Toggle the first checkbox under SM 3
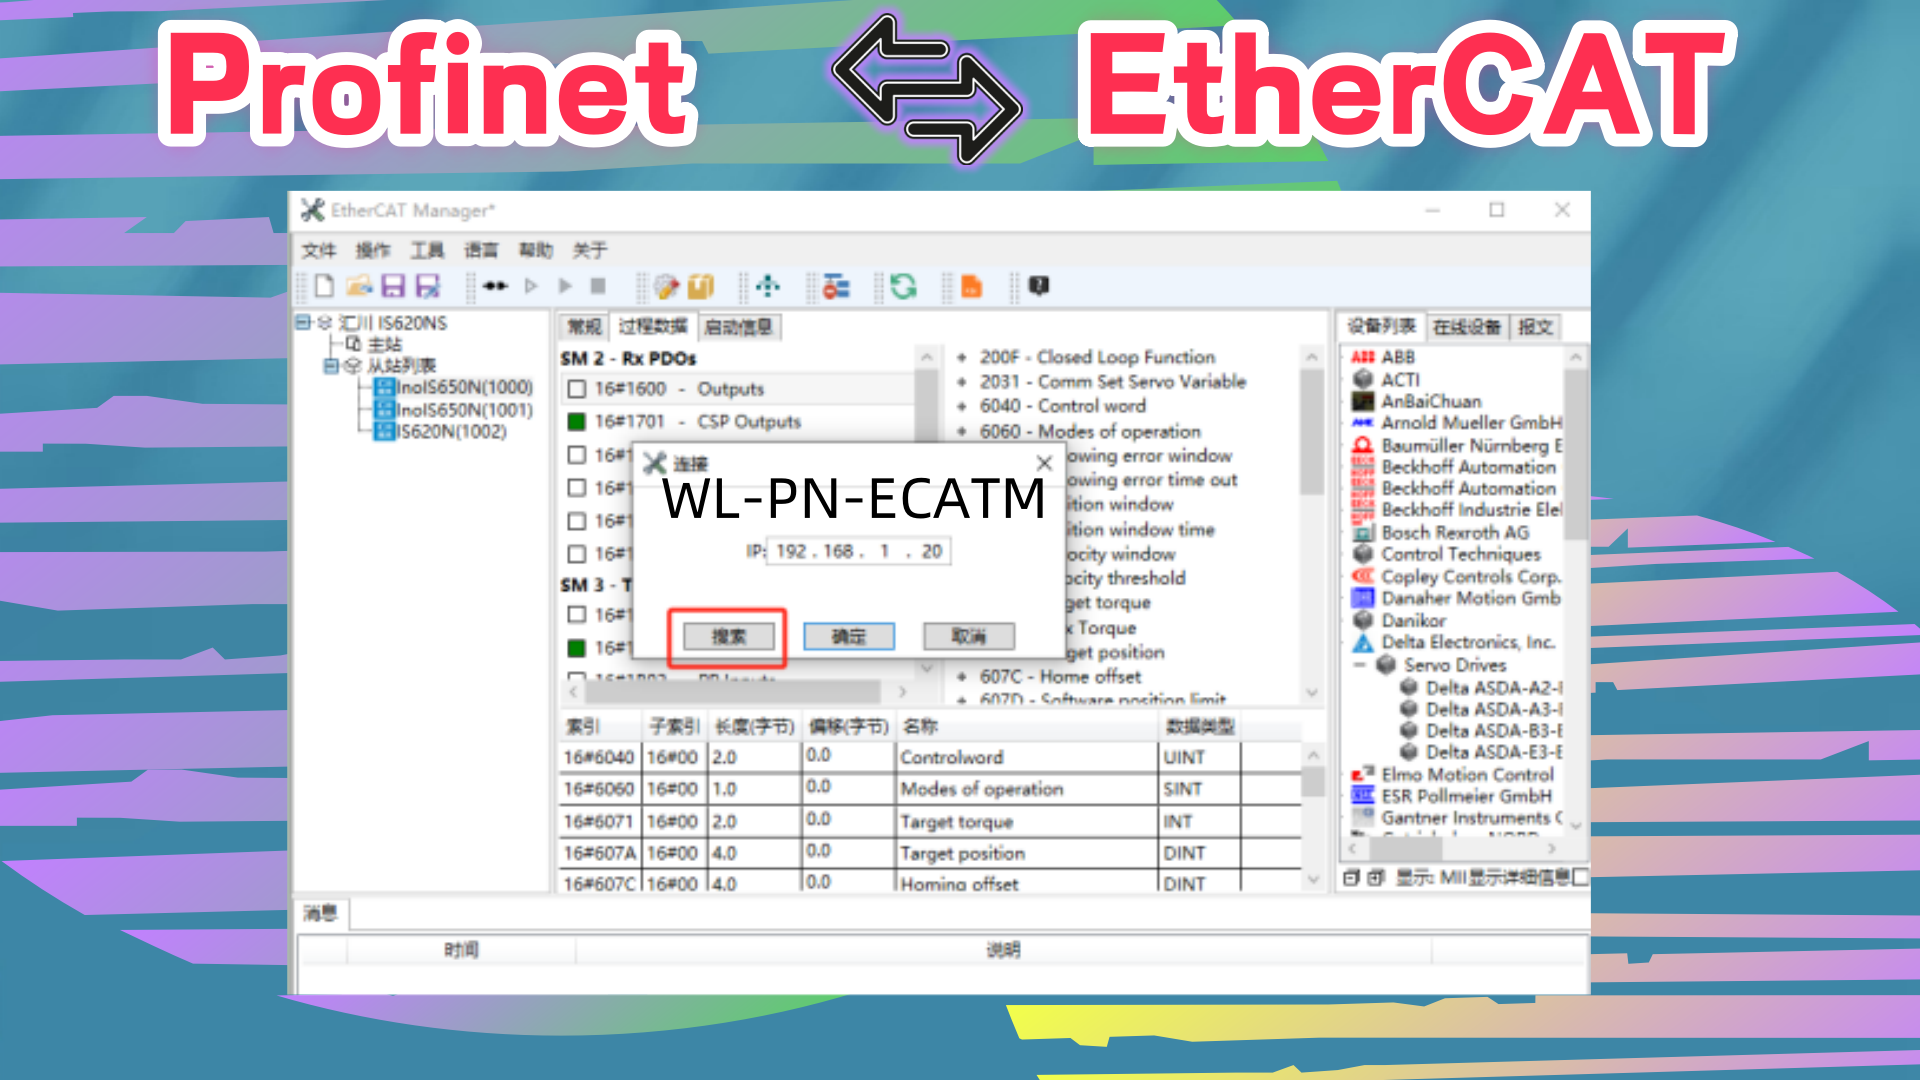1920x1080 pixels. tap(577, 614)
